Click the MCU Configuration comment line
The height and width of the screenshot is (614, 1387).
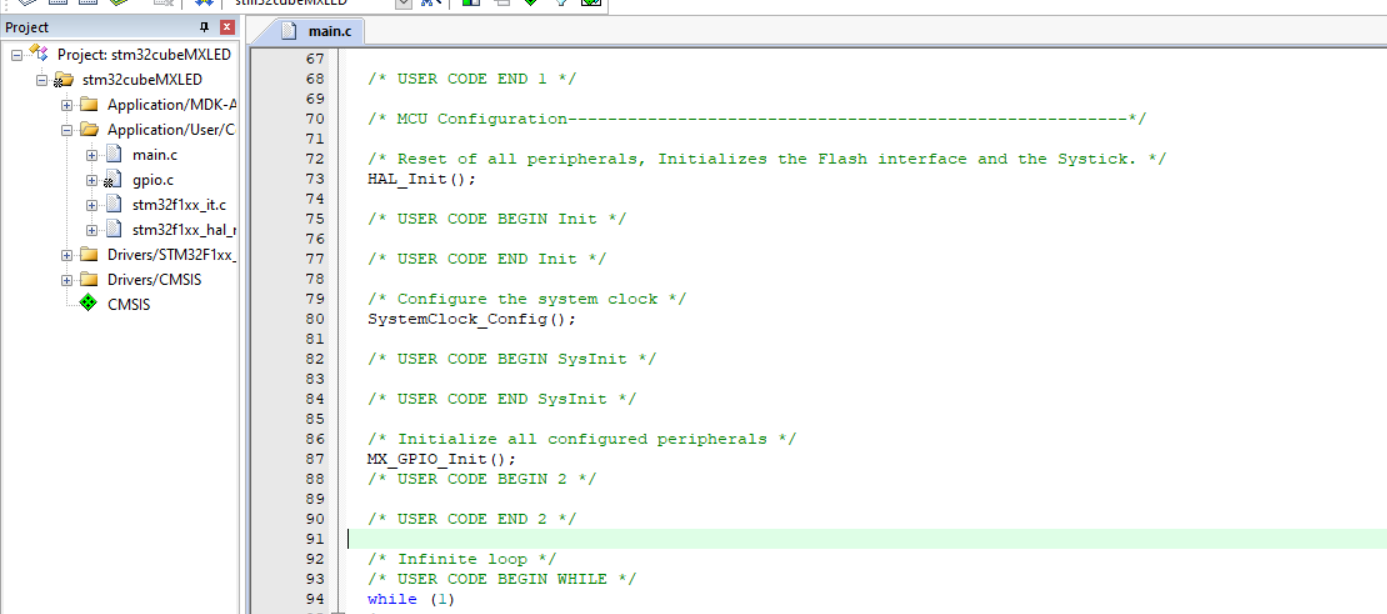tap(756, 119)
